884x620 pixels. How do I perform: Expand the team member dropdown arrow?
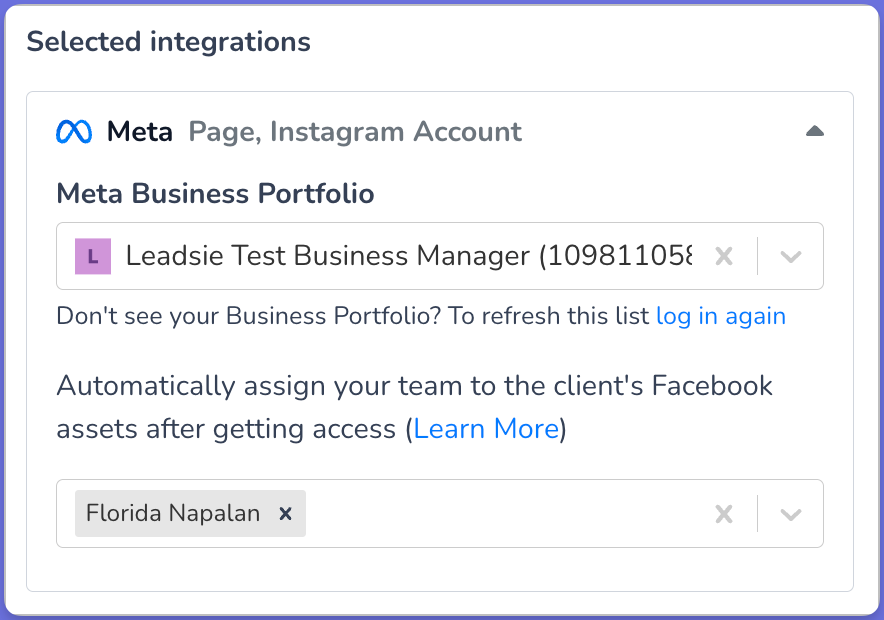pos(791,514)
